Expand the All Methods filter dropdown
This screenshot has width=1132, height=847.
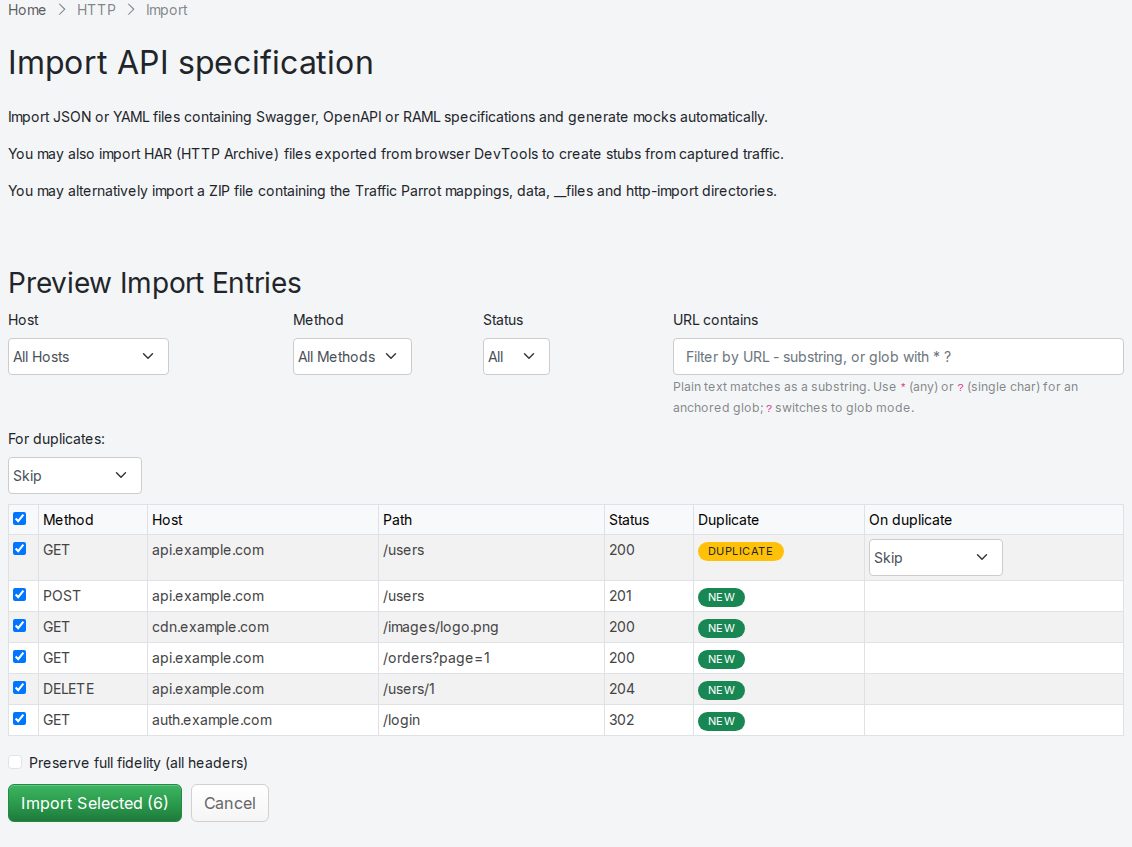point(352,357)
